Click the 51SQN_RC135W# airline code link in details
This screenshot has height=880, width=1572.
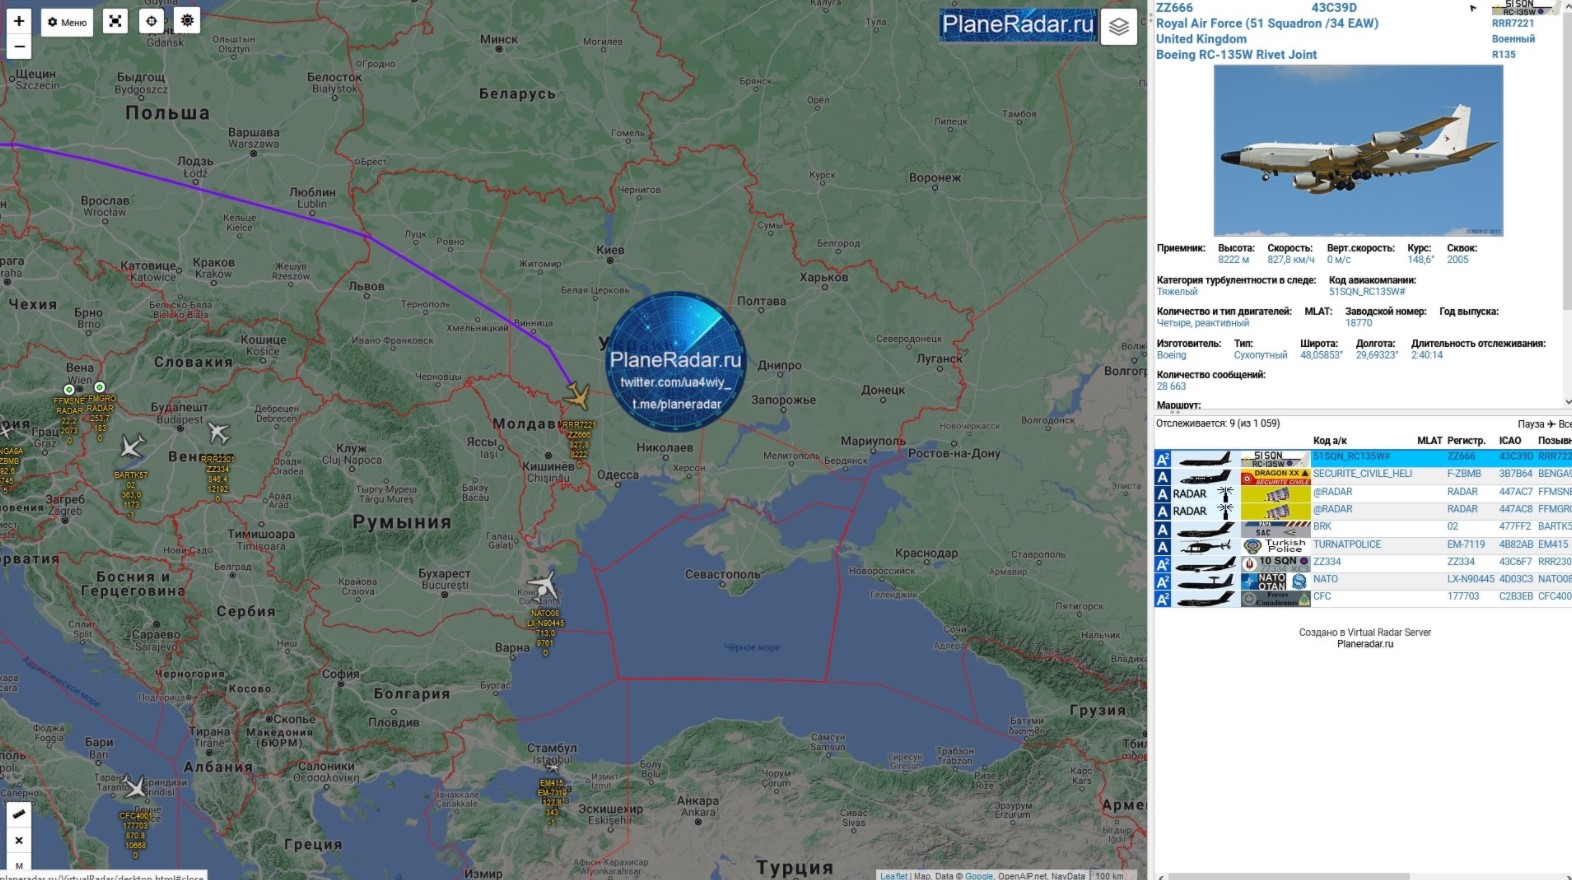click(1367, 292)
